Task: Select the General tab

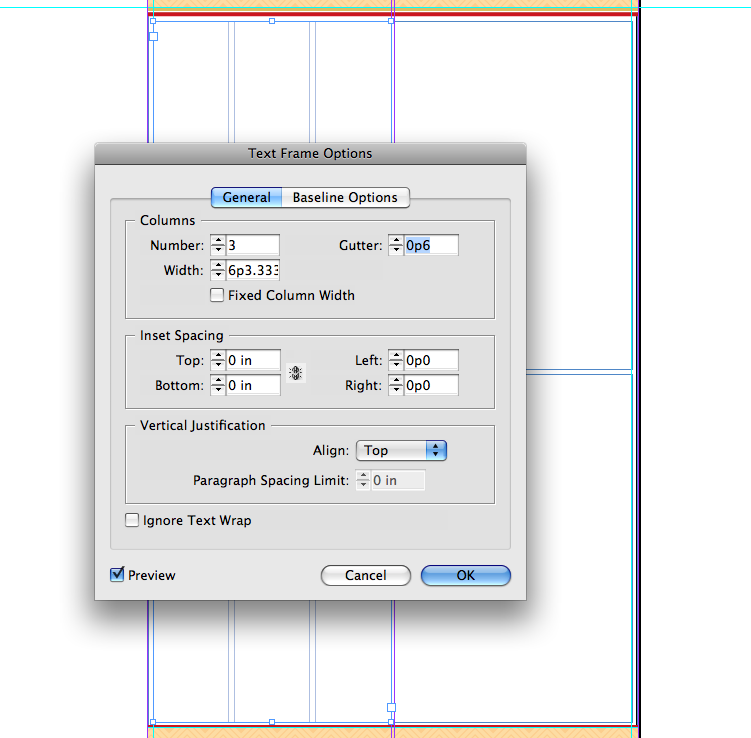Action: click(x=246, y=197)
